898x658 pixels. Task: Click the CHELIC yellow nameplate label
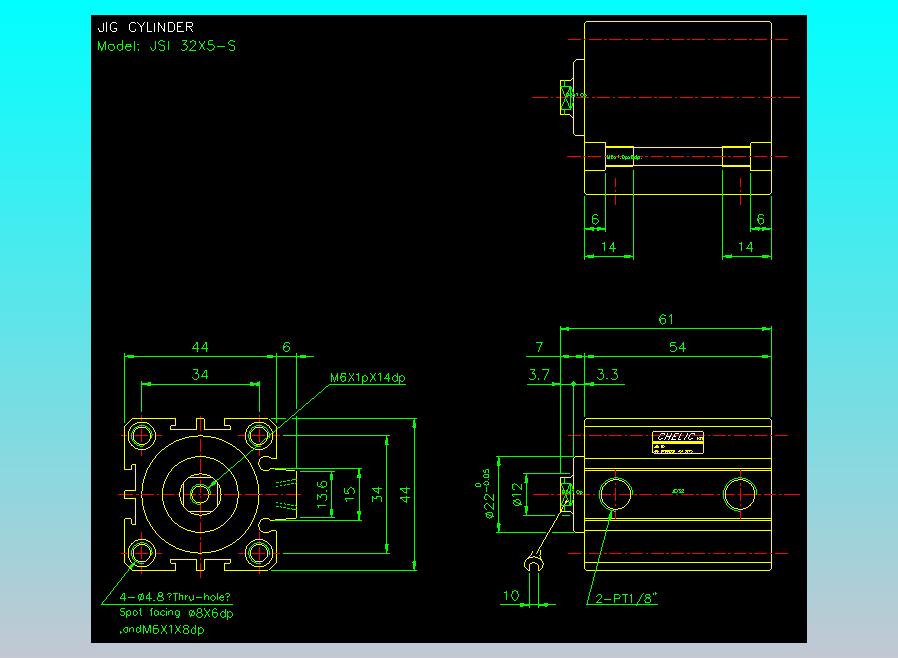[x=678, y=442]
